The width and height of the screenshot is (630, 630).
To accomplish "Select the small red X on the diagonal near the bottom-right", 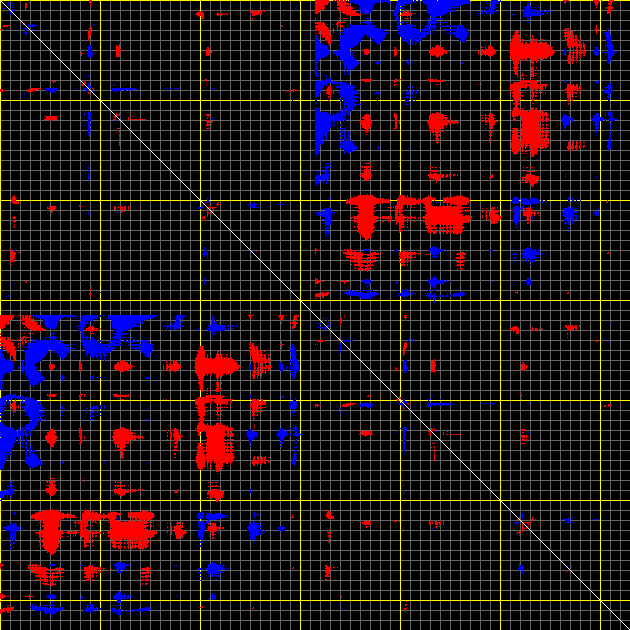I will pos(525,523).
